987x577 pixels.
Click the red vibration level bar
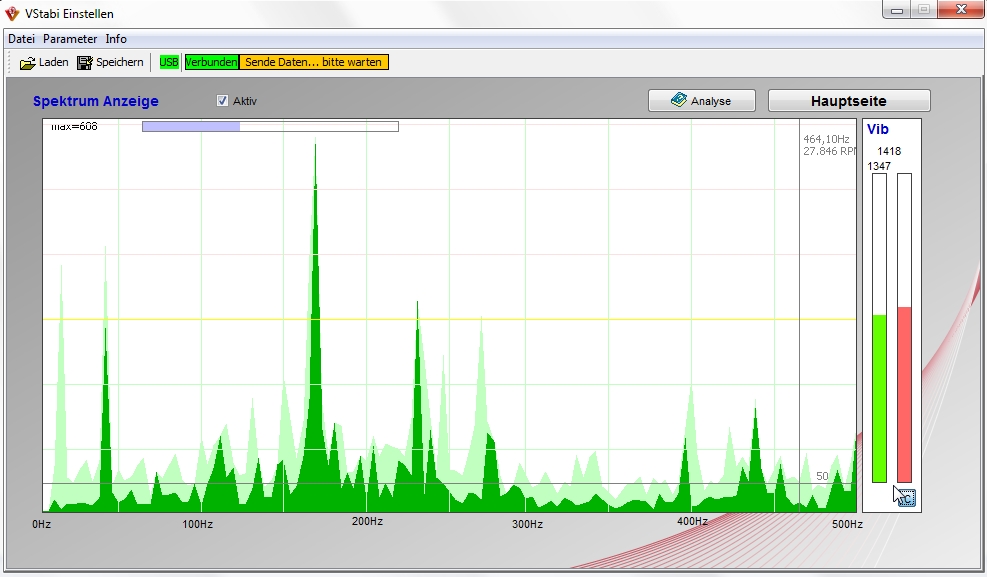pos(904,394)
